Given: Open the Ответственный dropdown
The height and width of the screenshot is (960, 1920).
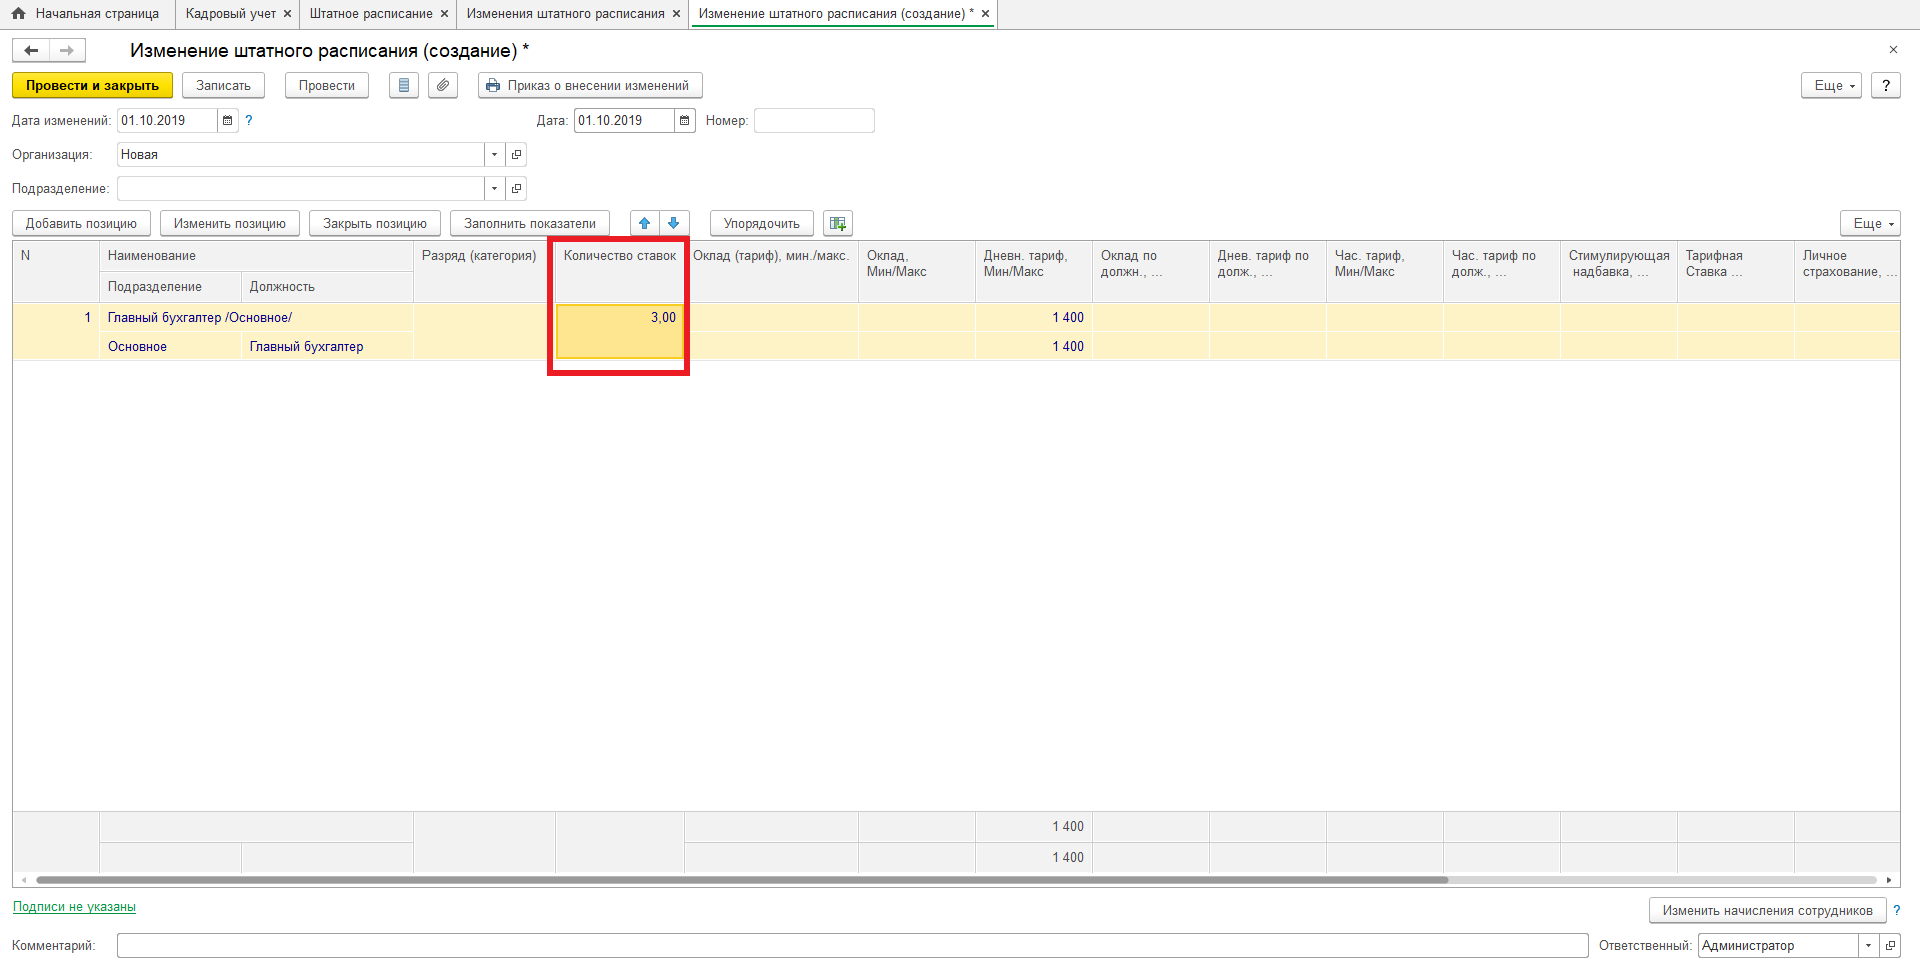Looking at the screenshot, I should pos(1868,945).
